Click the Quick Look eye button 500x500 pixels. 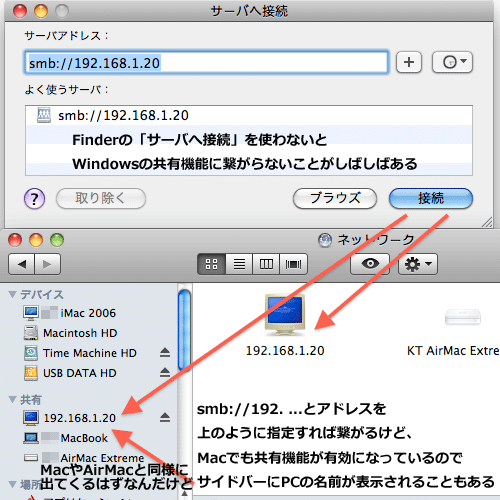click(370, 264)
